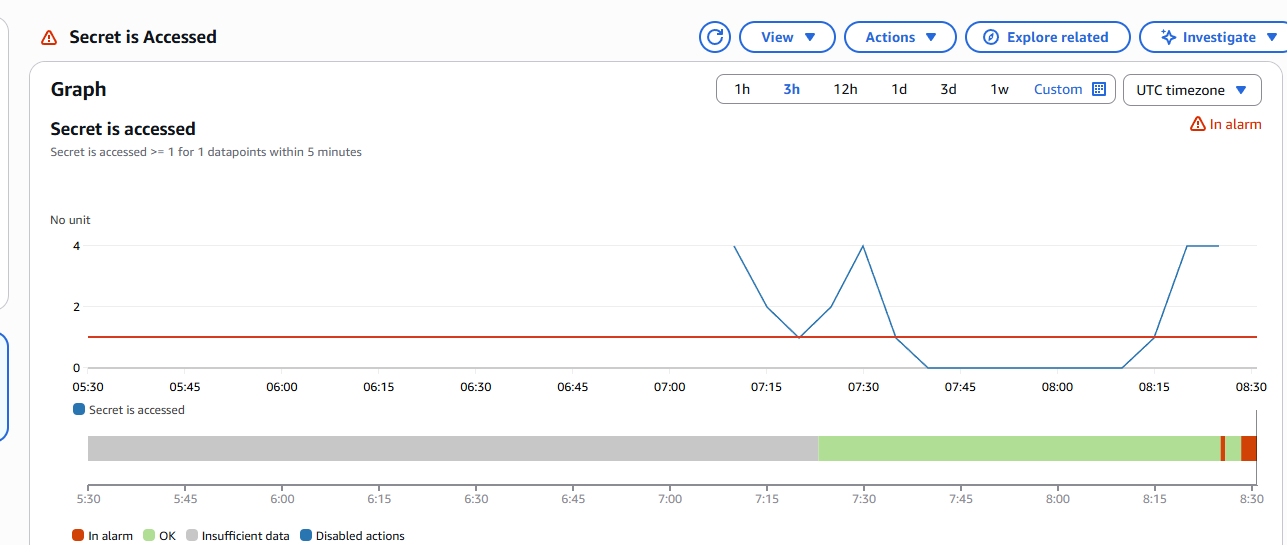Open the Actions dropdown menu
This screenshot has width=1287, height=545.
901,37
